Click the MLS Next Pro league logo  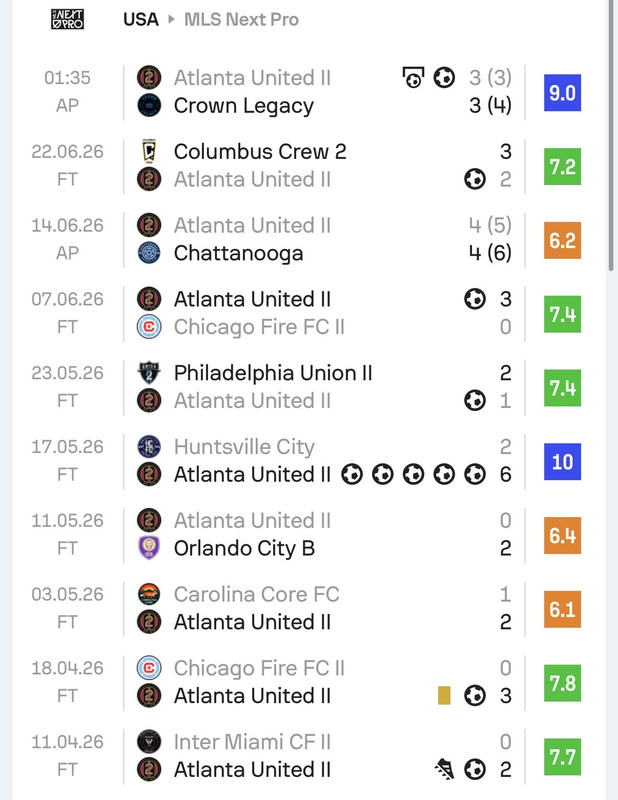67,19
